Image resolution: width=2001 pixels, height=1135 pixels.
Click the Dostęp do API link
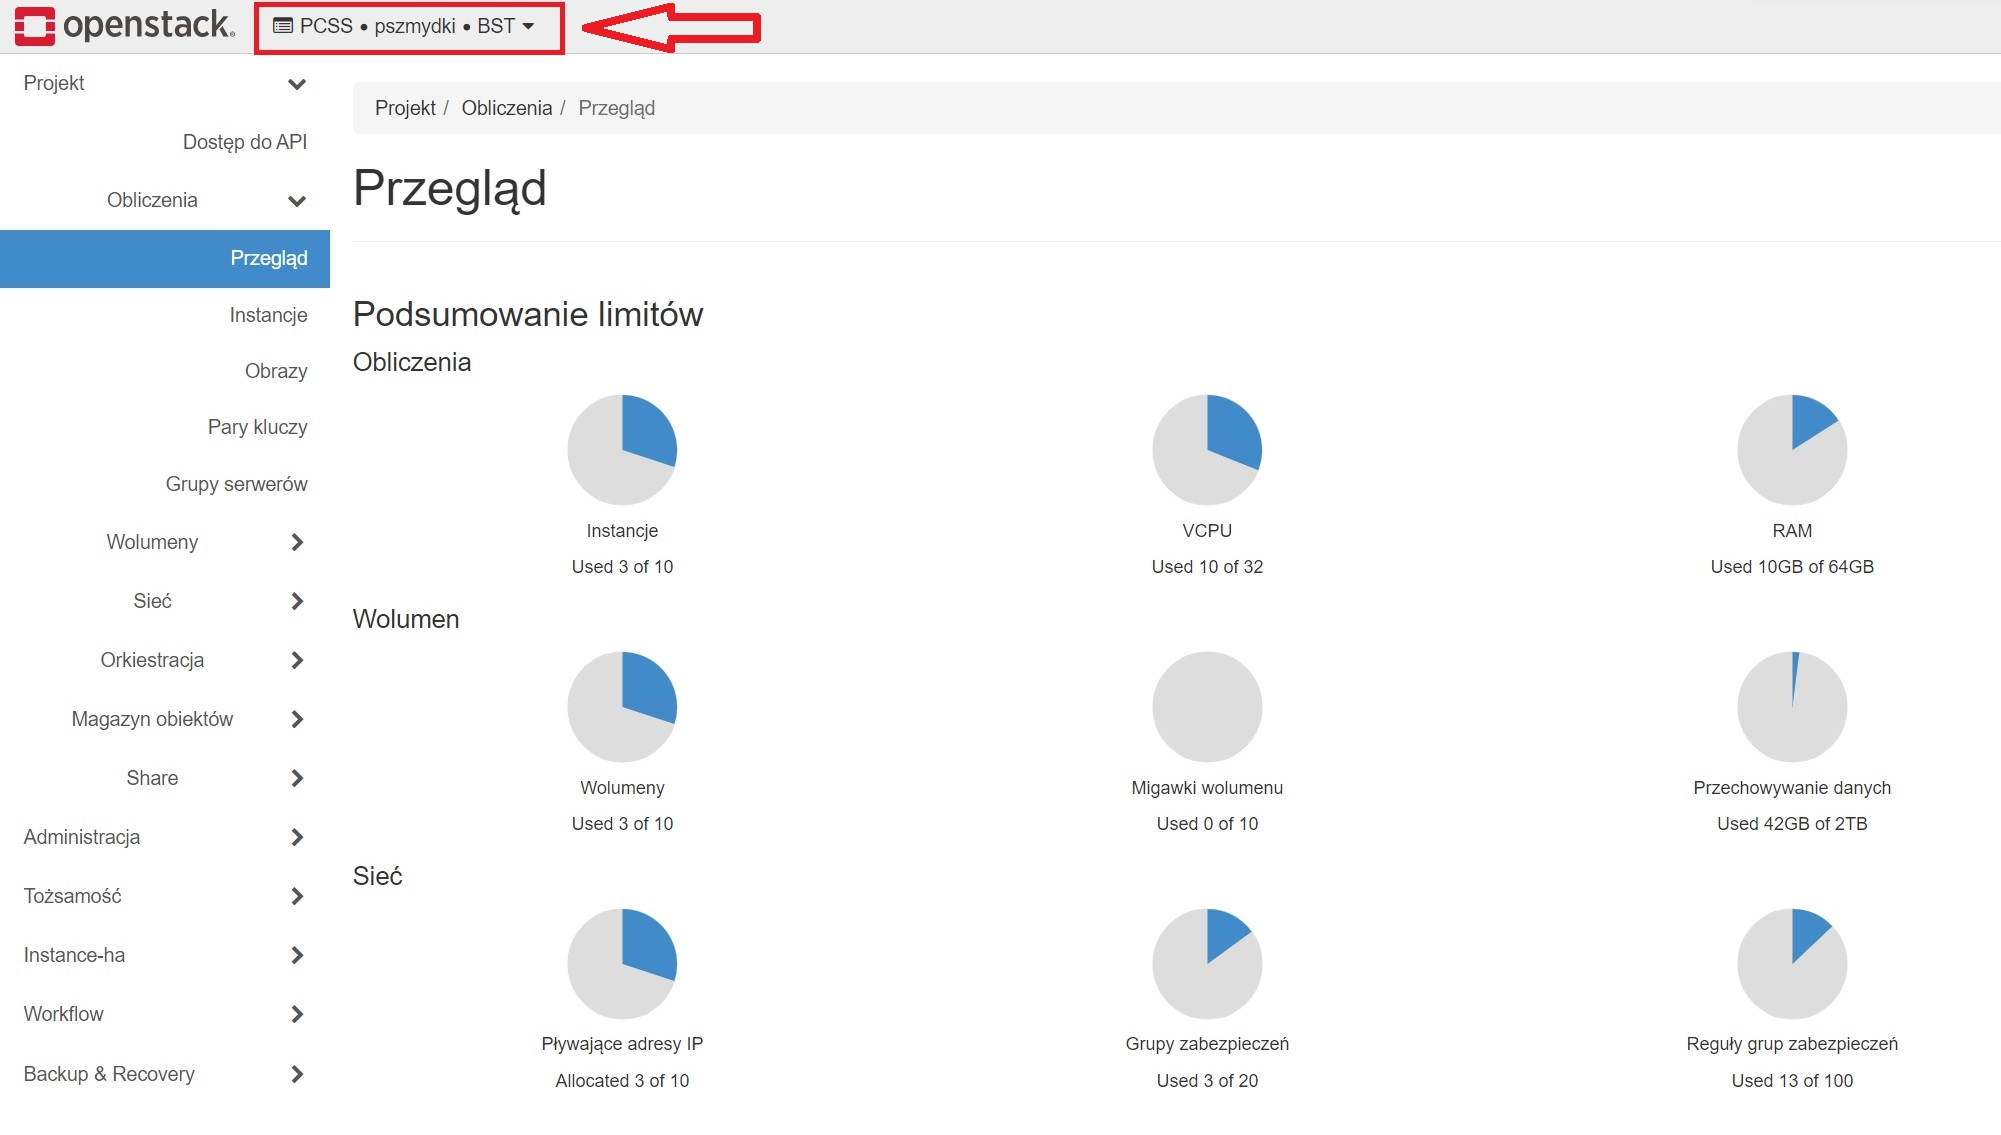247,142
